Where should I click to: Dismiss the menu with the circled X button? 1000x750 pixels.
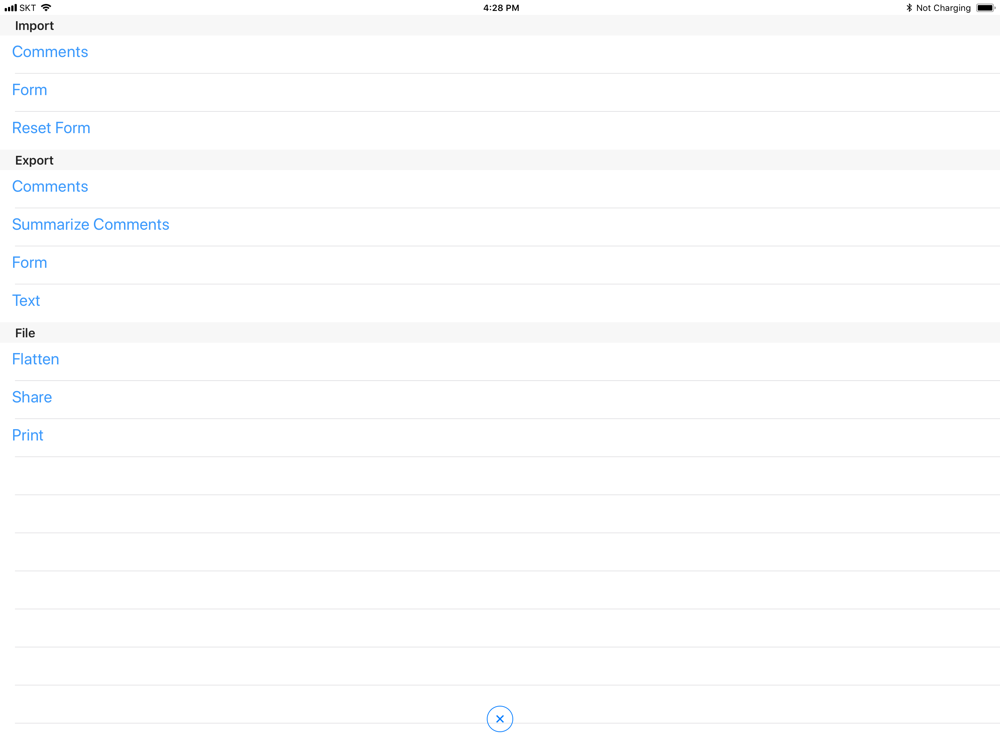coord(499,719)
